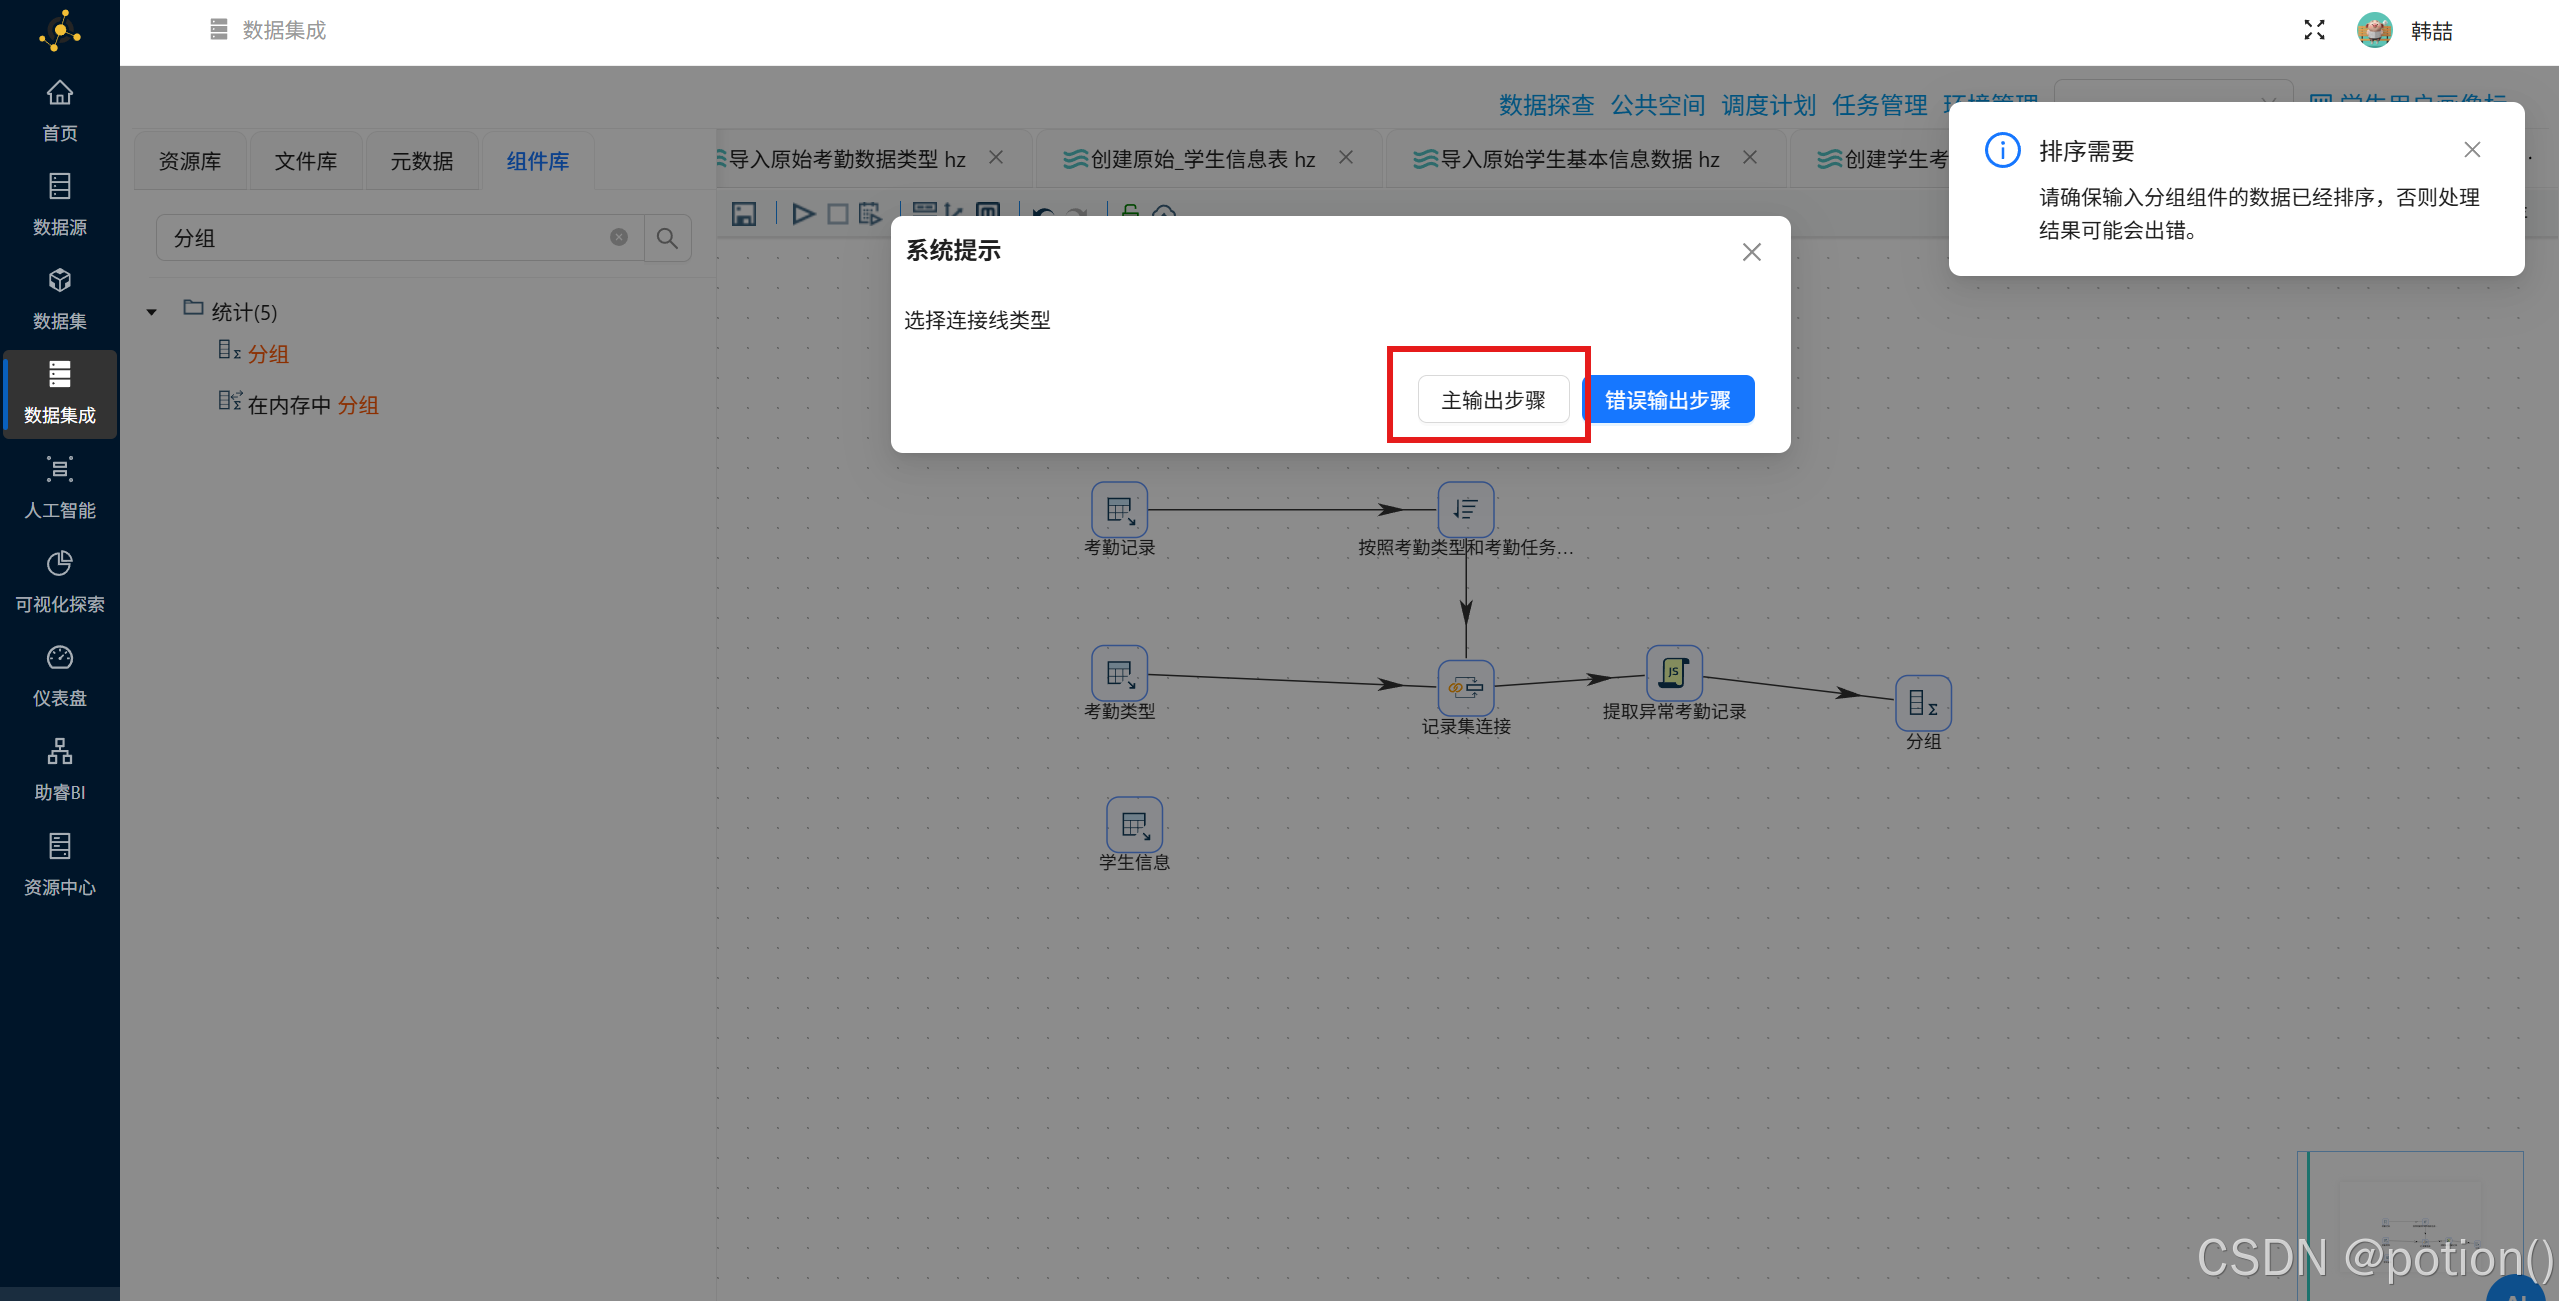The height and width of the screenshot is (1301, 2559).
Task: Clear the component search text
Action: [619, 237]
